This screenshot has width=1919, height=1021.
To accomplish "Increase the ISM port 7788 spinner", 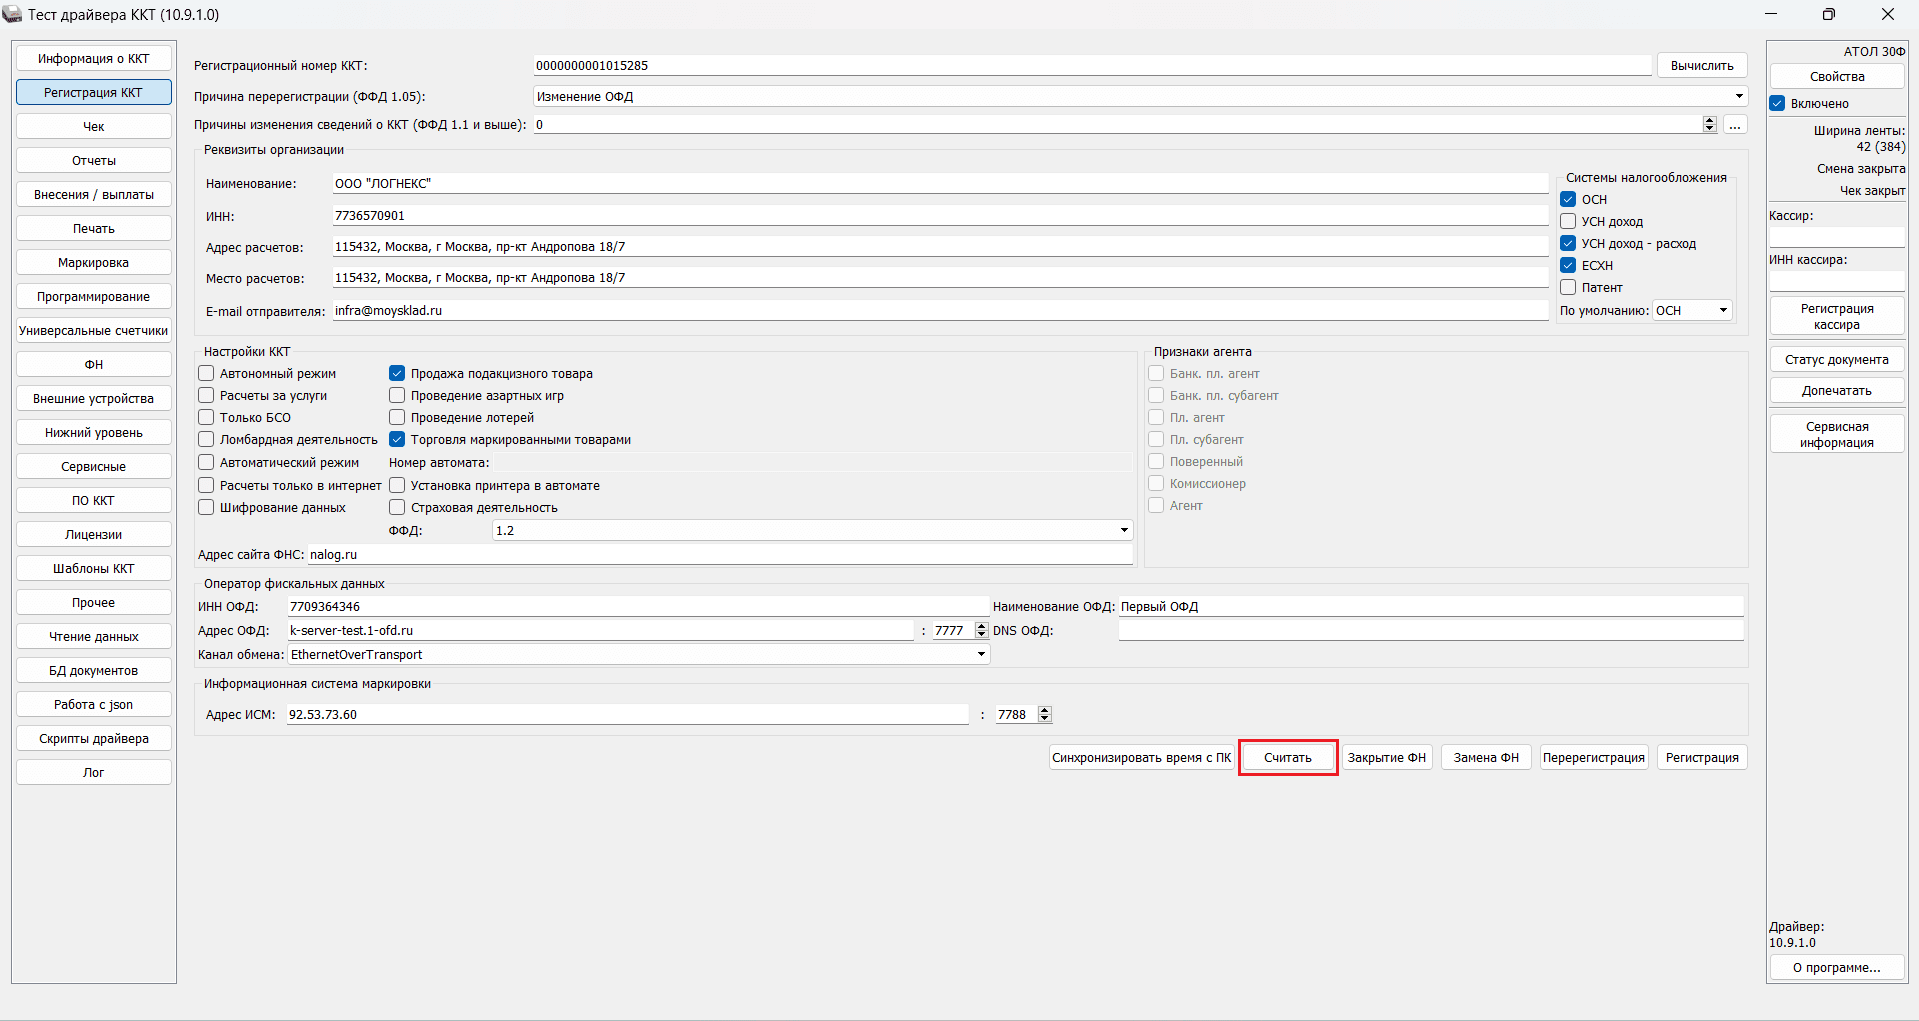I will (1045, 710).
